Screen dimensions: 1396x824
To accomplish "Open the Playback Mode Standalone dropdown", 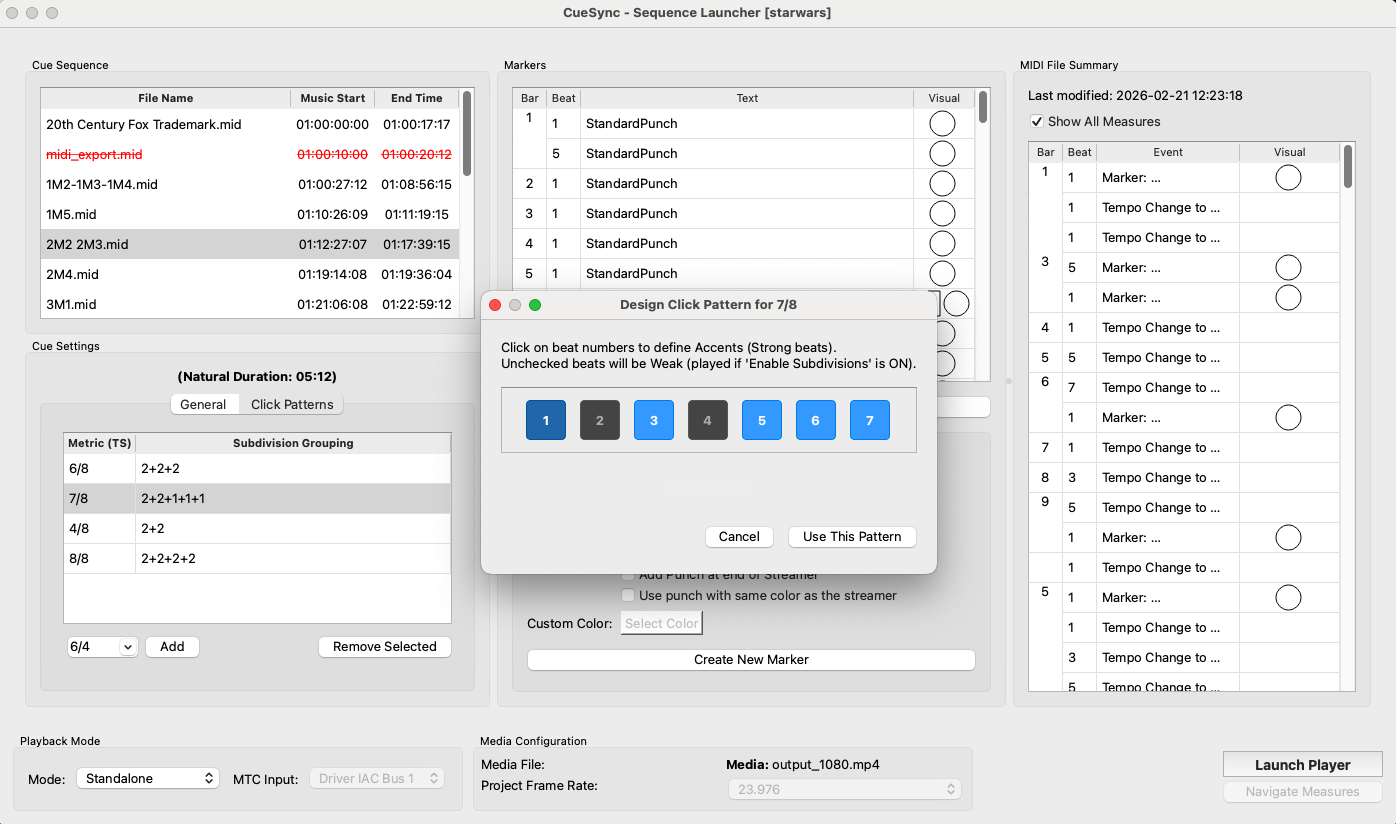I will 148,778.
